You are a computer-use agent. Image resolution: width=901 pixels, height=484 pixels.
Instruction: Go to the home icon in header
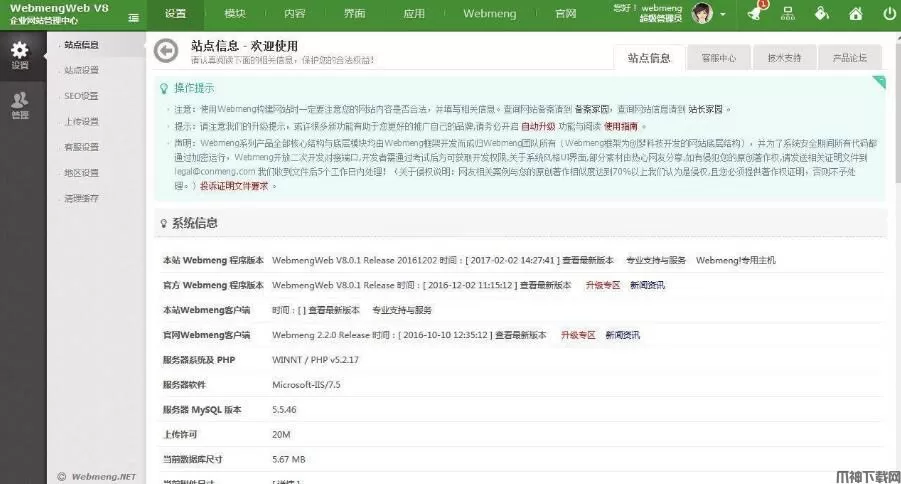(x=856, y=14)
